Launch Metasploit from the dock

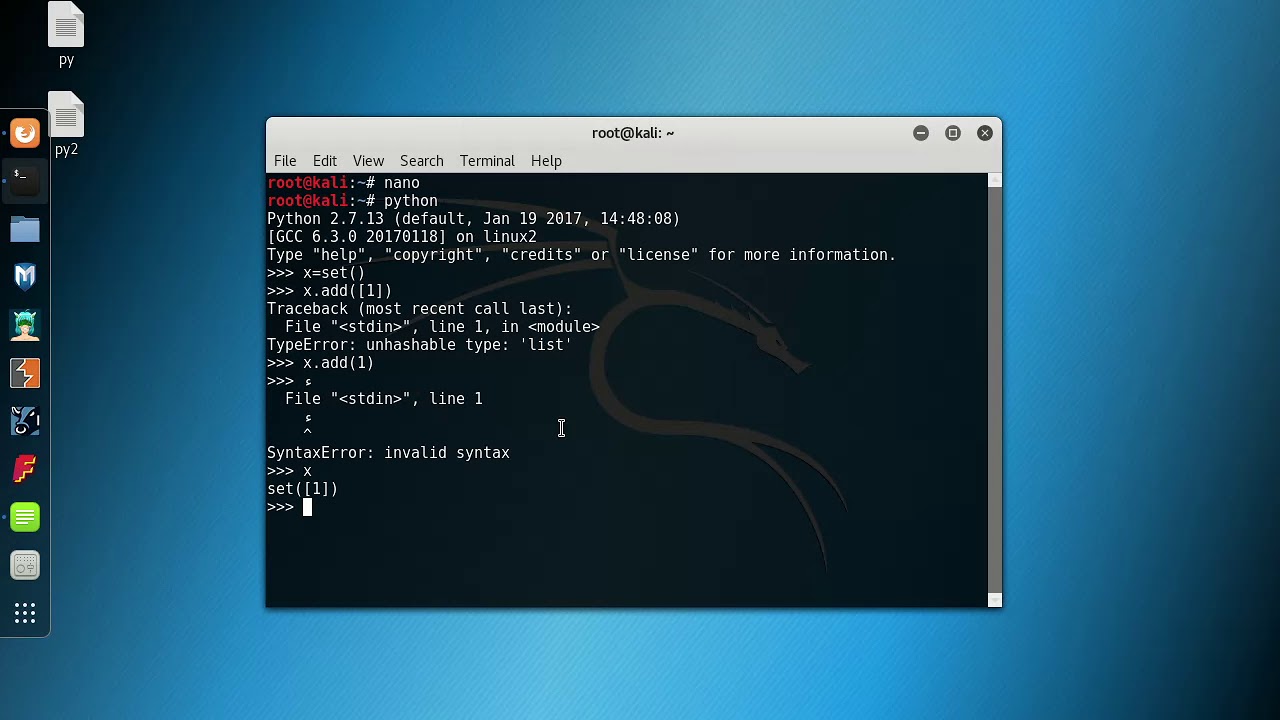25,277
